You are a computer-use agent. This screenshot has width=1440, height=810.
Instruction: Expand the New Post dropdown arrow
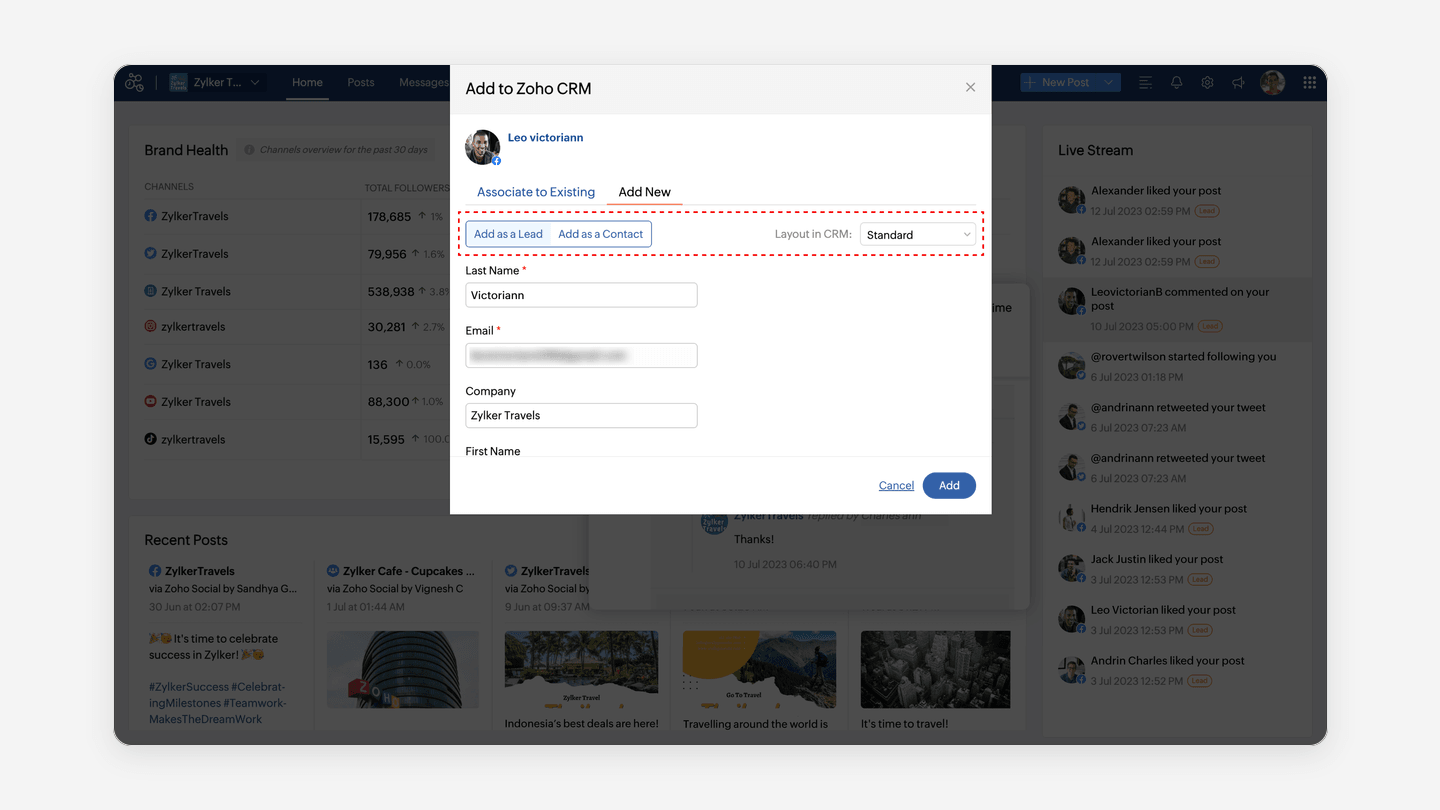[x=1109, y=83]
